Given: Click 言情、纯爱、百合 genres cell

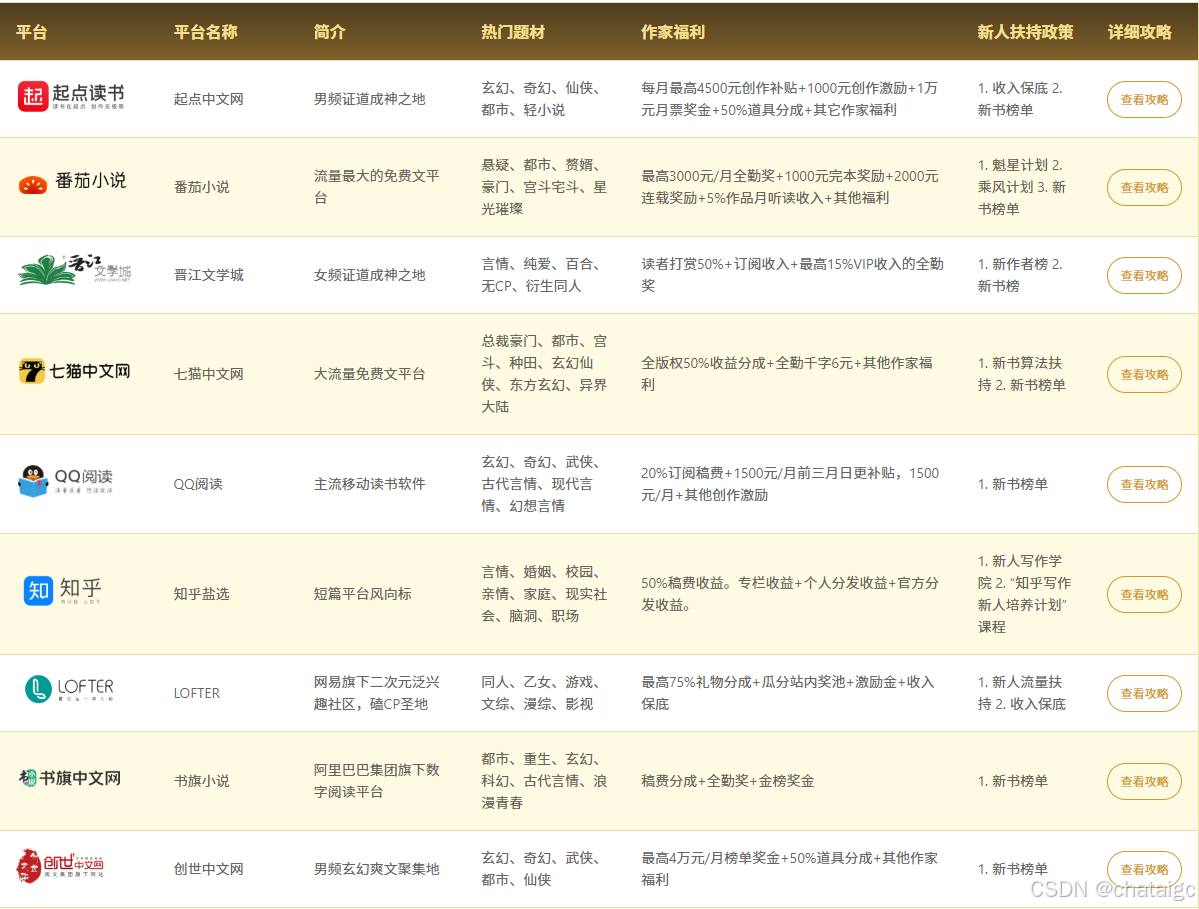Looking at the screenshot, I should 540,275.
